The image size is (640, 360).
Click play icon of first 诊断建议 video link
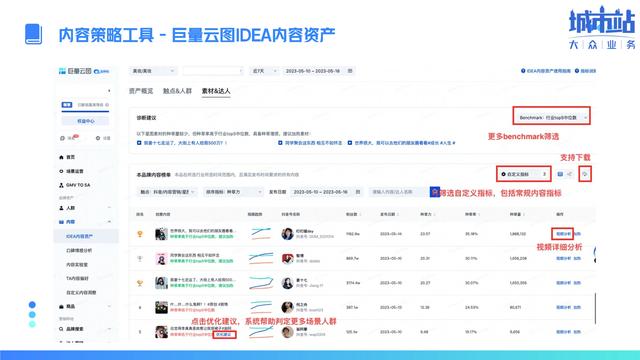(x=139, y=143)
